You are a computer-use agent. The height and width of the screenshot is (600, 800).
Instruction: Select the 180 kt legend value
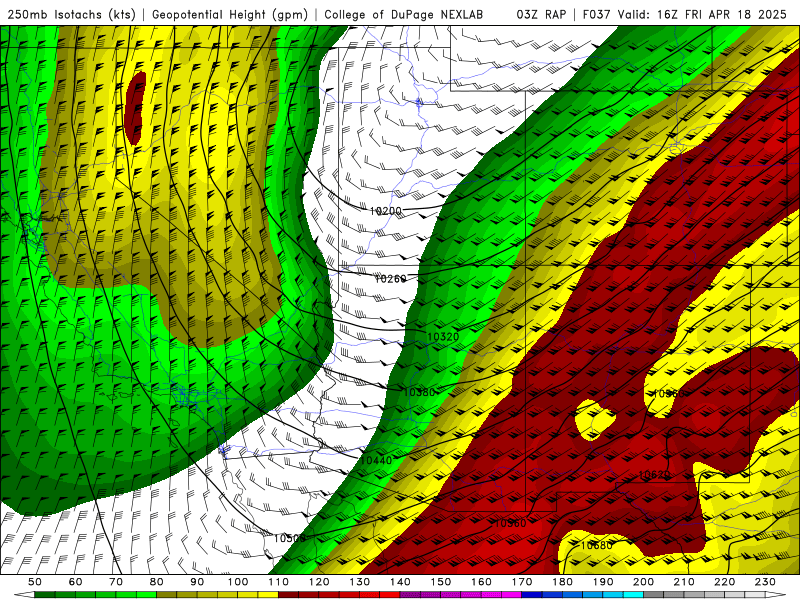click(x=562, y=582)
